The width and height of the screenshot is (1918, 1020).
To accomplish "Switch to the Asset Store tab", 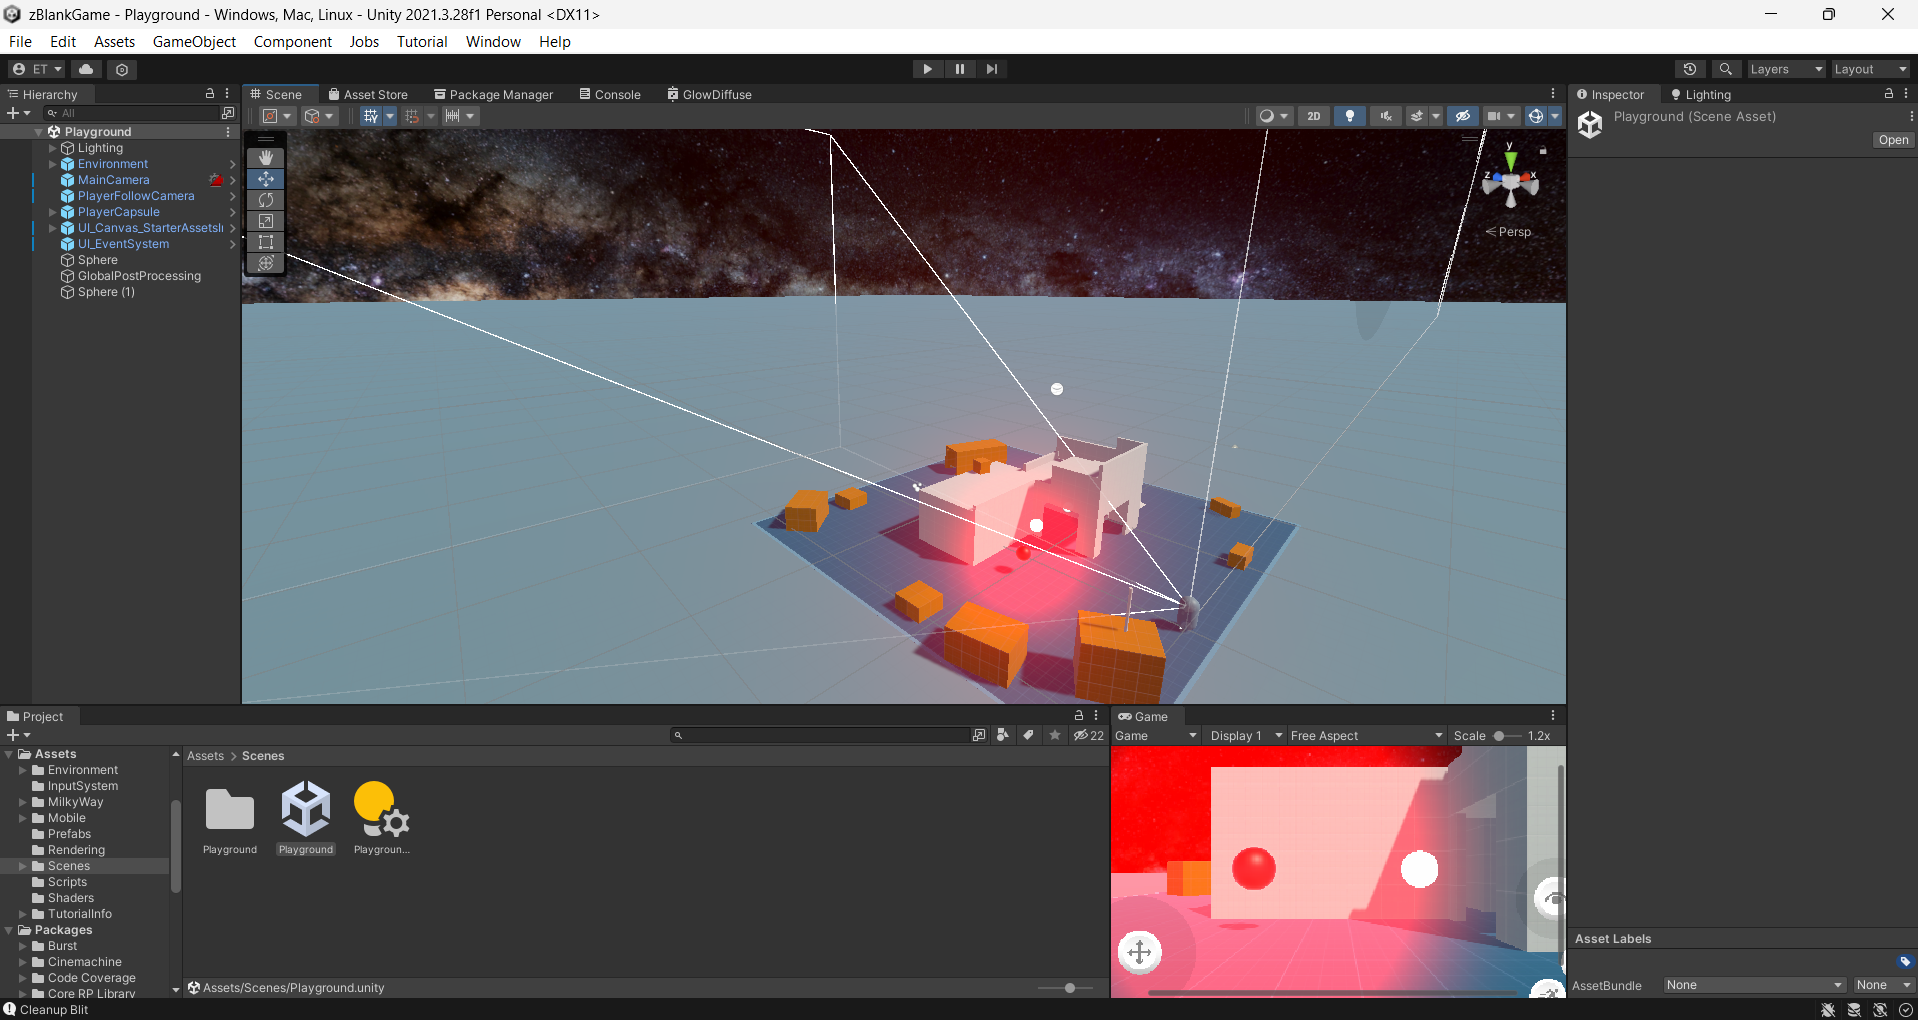I will pyautogui.click(x=367, y=94).
